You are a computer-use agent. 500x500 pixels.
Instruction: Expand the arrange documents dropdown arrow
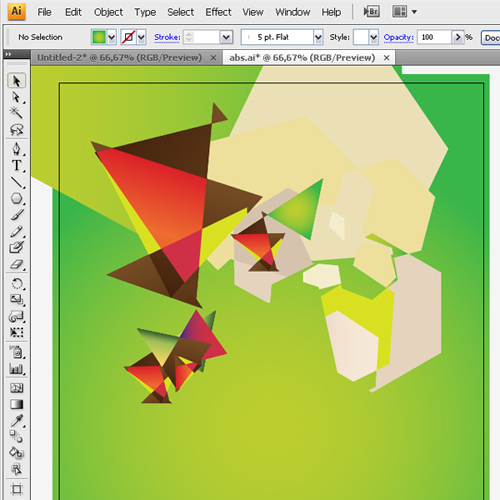pyautogui.click(x=414, y=12)
